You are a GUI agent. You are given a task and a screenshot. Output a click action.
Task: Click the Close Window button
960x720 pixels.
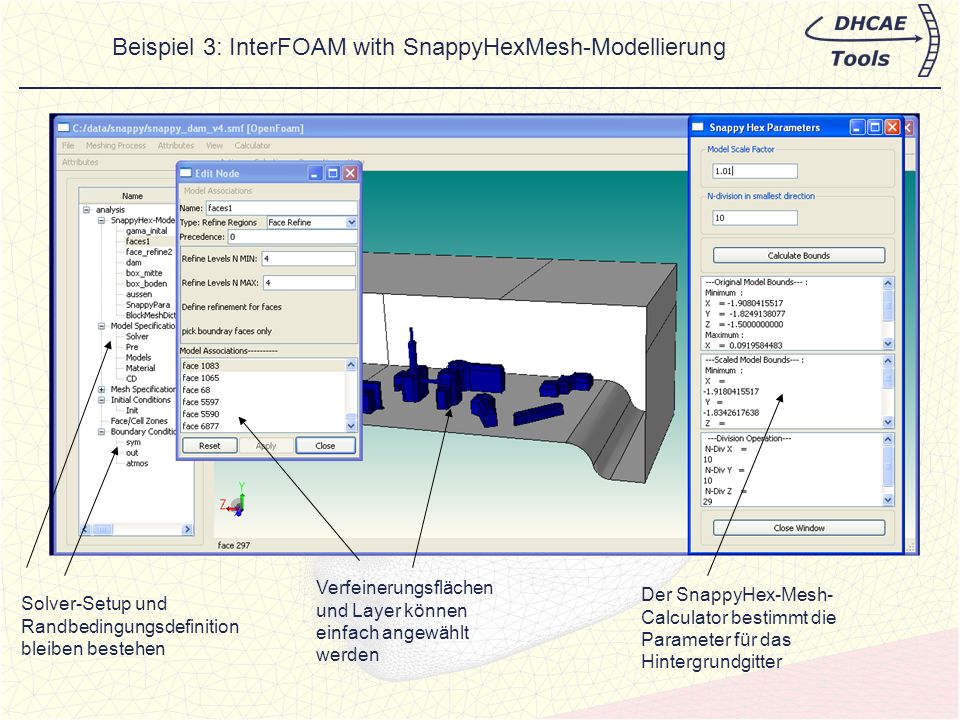tap(799, 528)
